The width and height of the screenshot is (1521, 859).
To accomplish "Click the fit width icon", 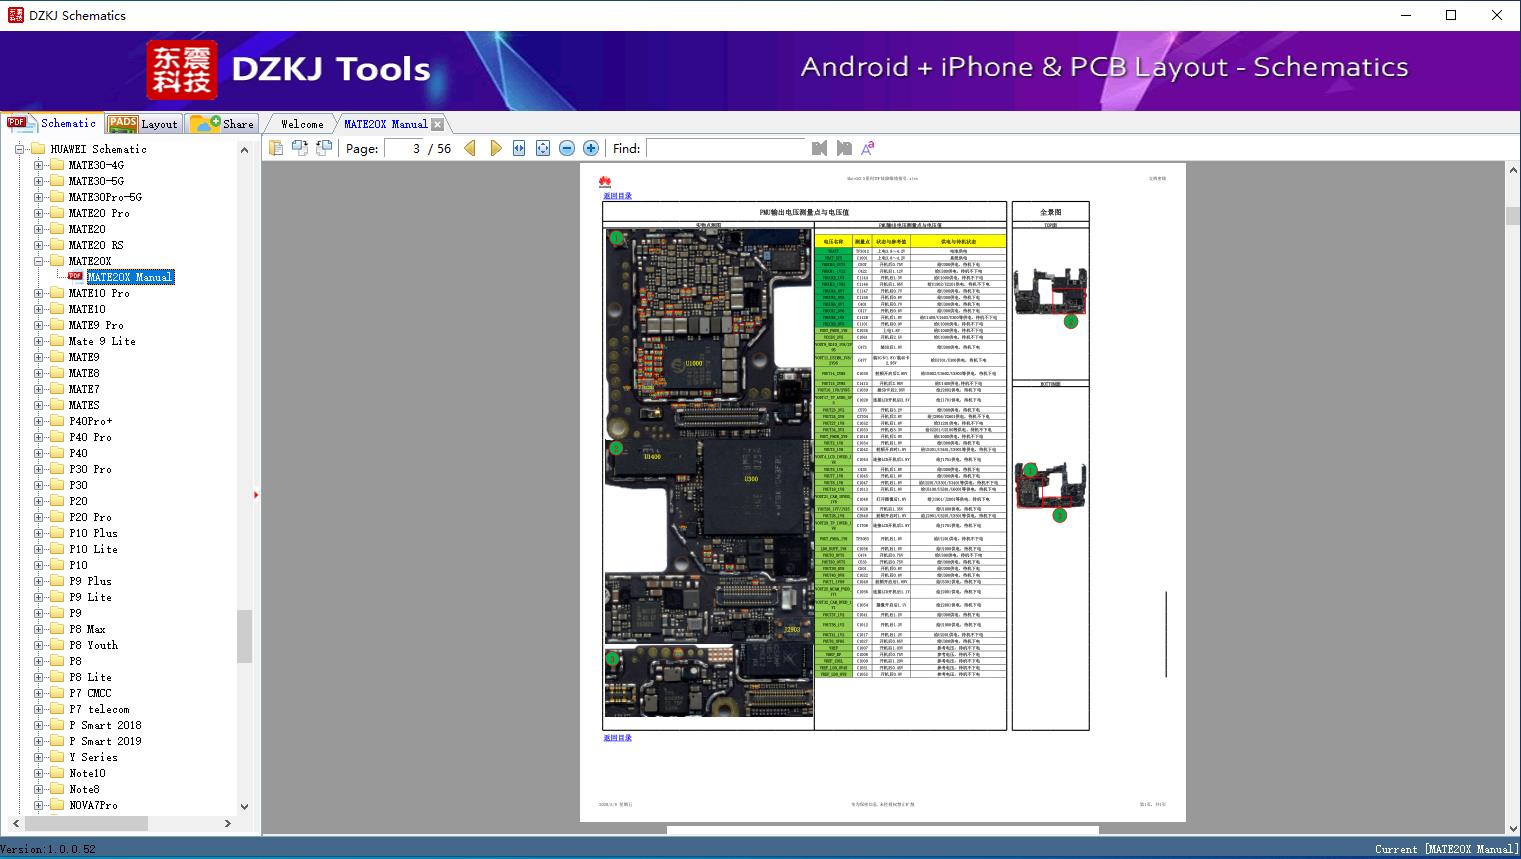I will tap(519, 148).
